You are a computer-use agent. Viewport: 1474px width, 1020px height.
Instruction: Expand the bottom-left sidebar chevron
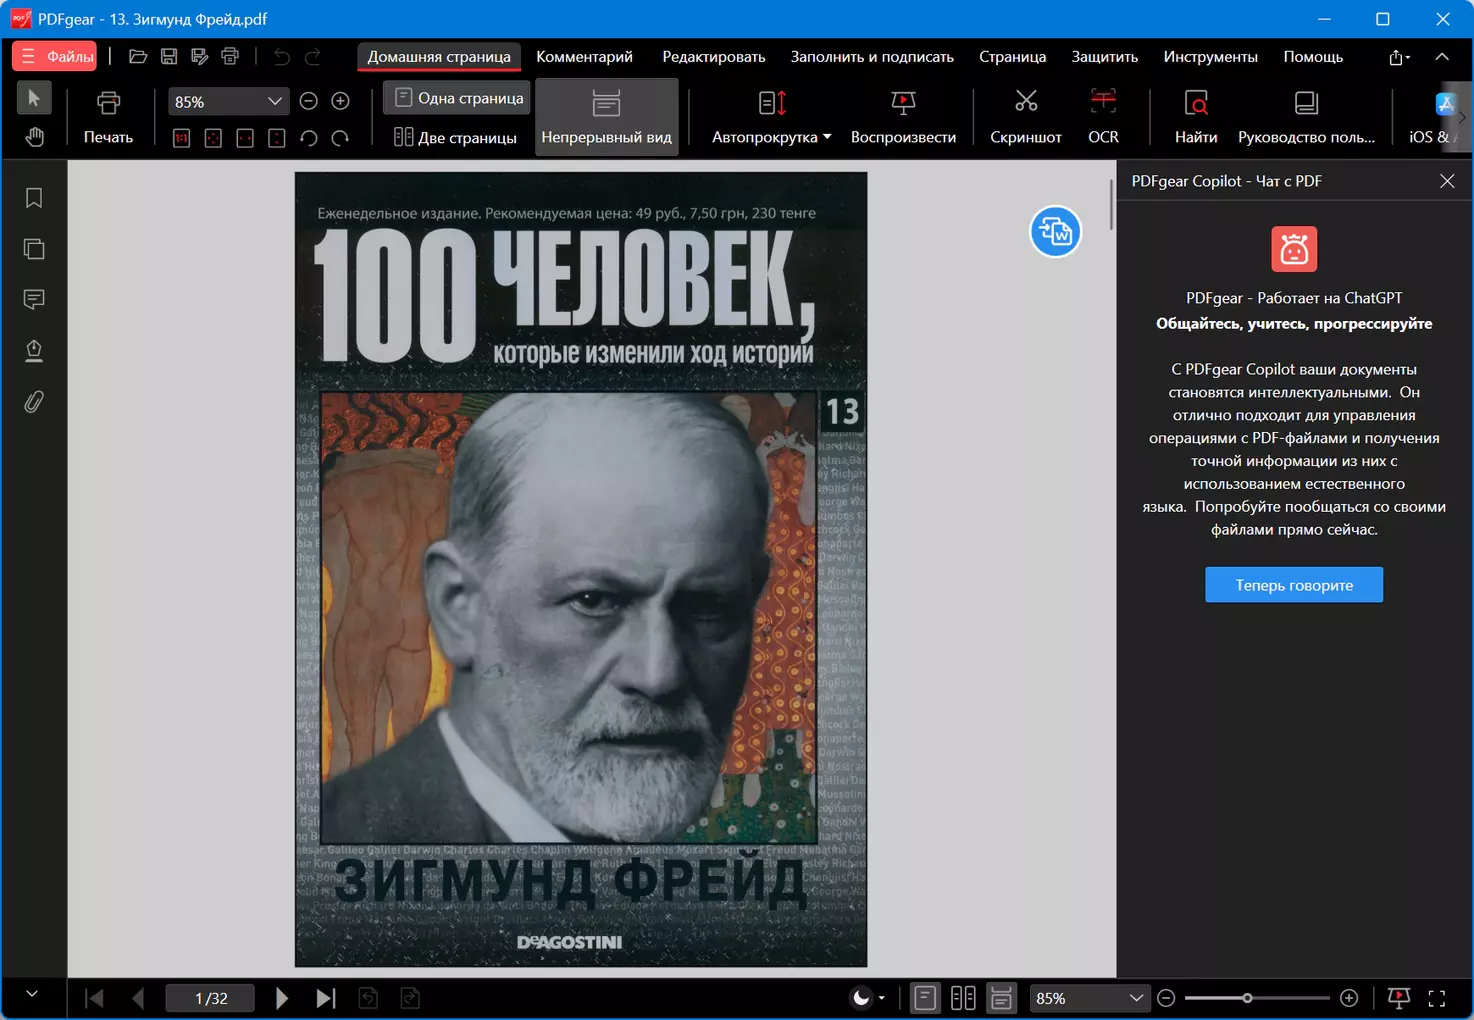(32, 994)
